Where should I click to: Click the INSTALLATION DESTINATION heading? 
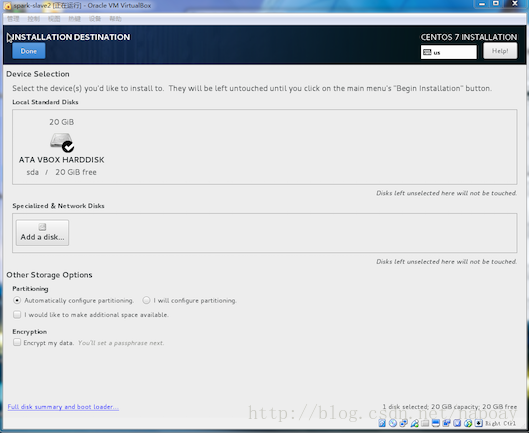[72, 37]
